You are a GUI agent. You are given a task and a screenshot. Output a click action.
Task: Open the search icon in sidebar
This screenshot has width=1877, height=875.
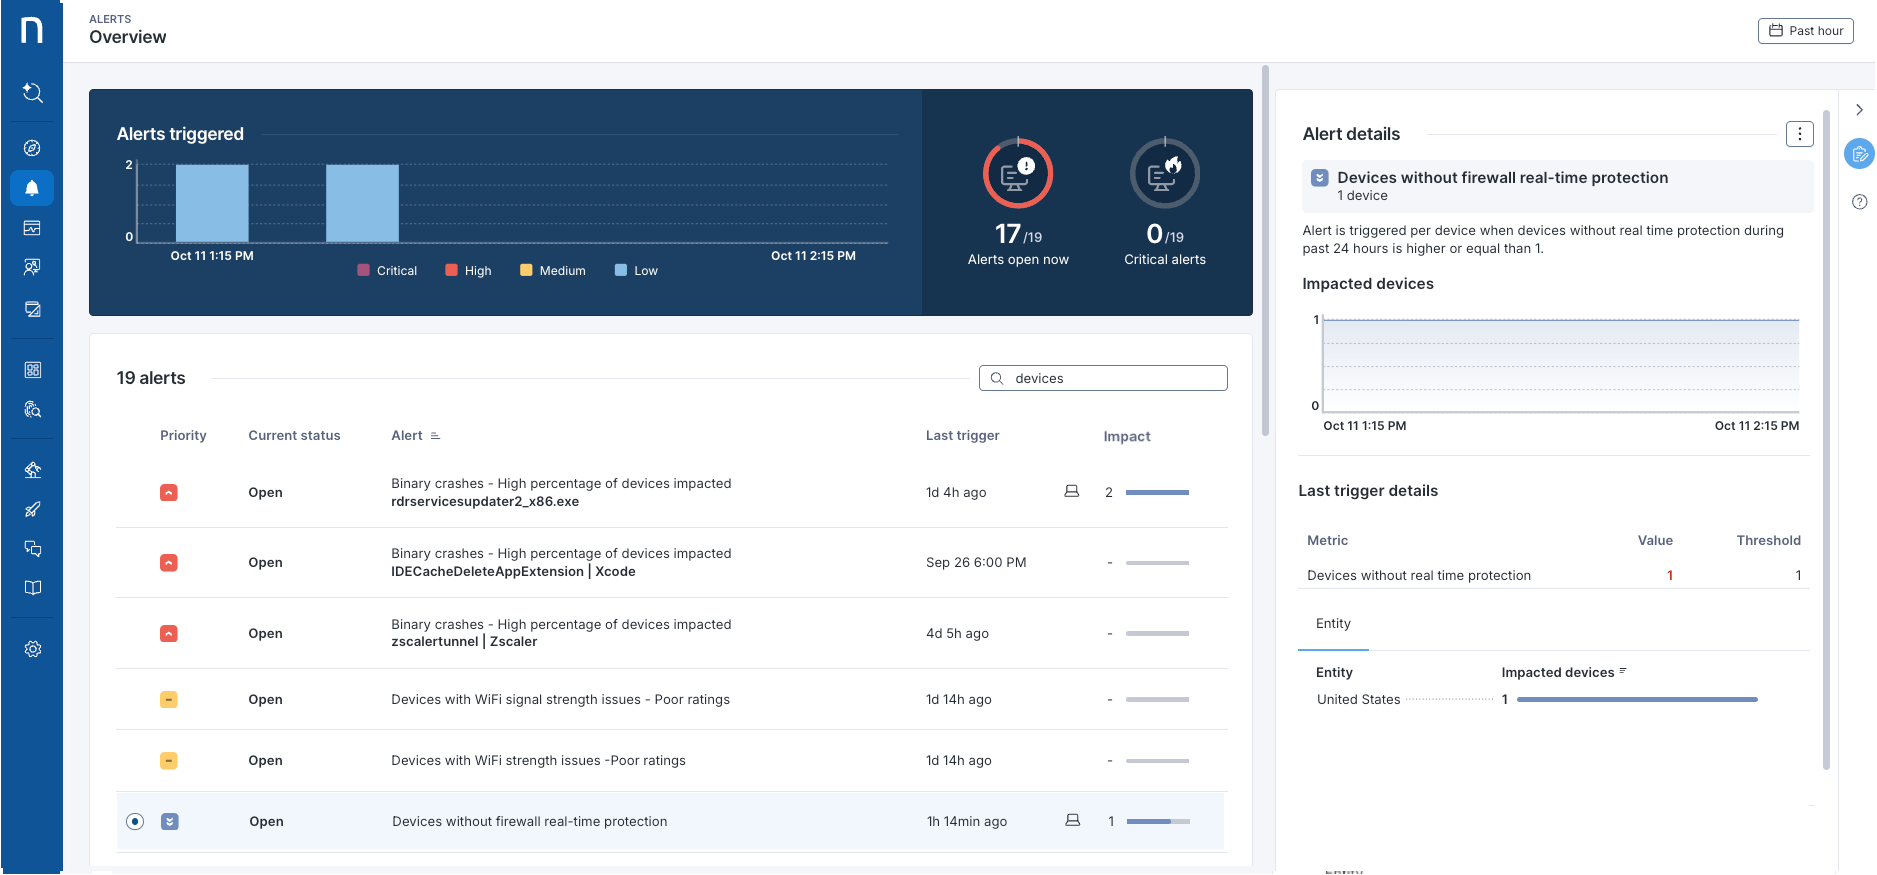click(32, 93)
